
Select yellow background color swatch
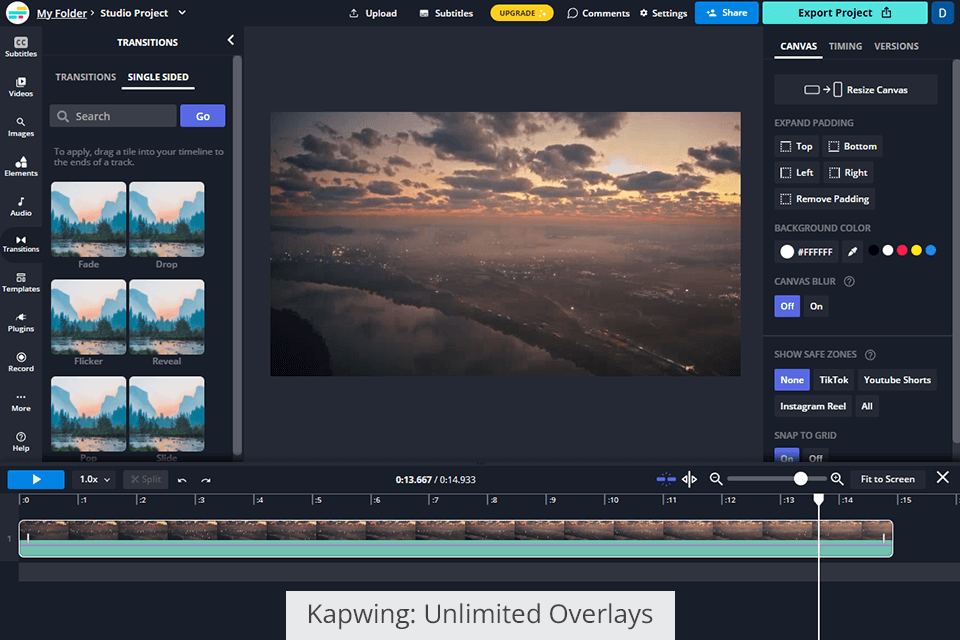(x=916, y=250)
